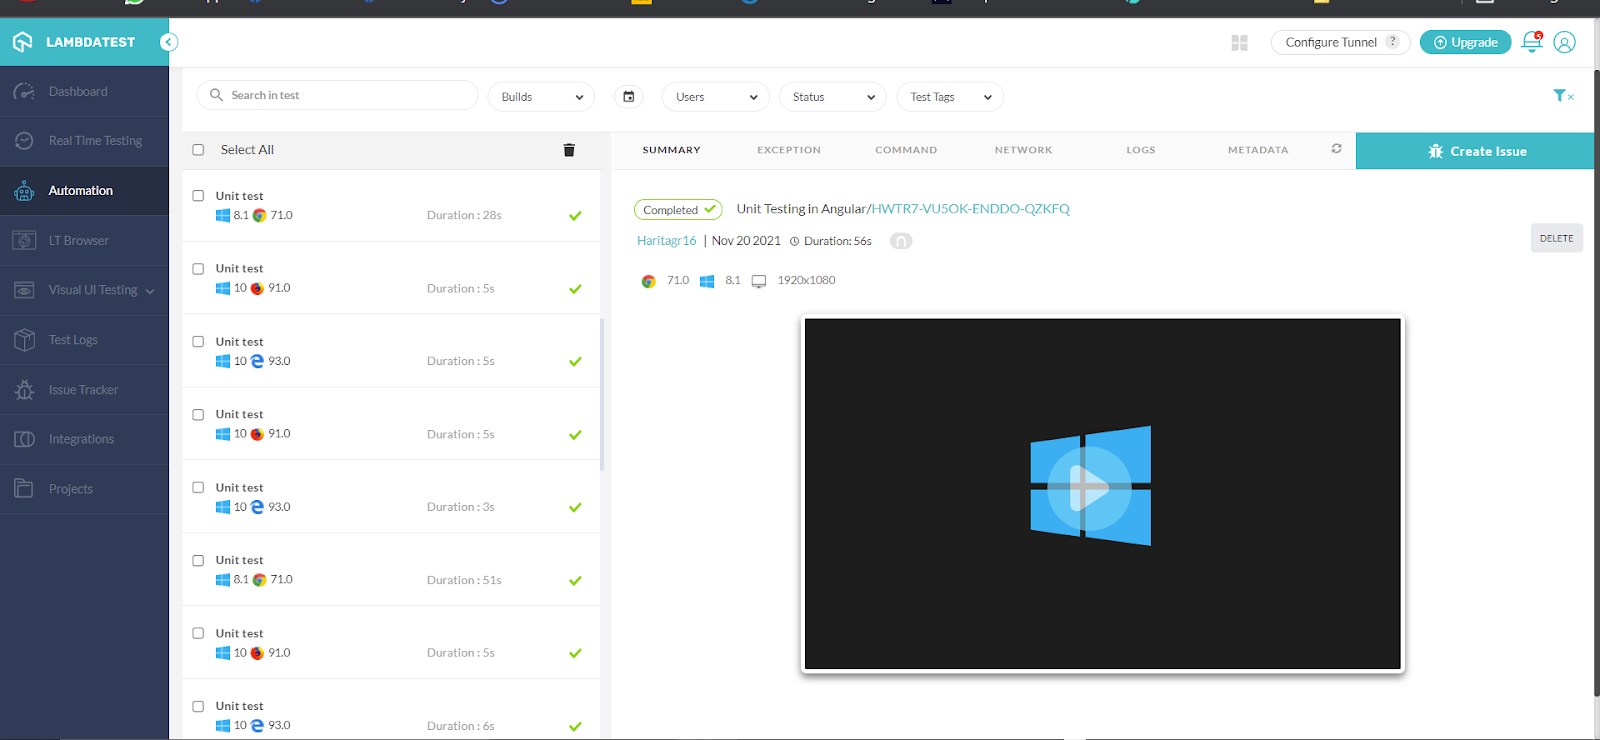
Task: Collapse the sidebar with the arrow icon
Action: (169, 42)
